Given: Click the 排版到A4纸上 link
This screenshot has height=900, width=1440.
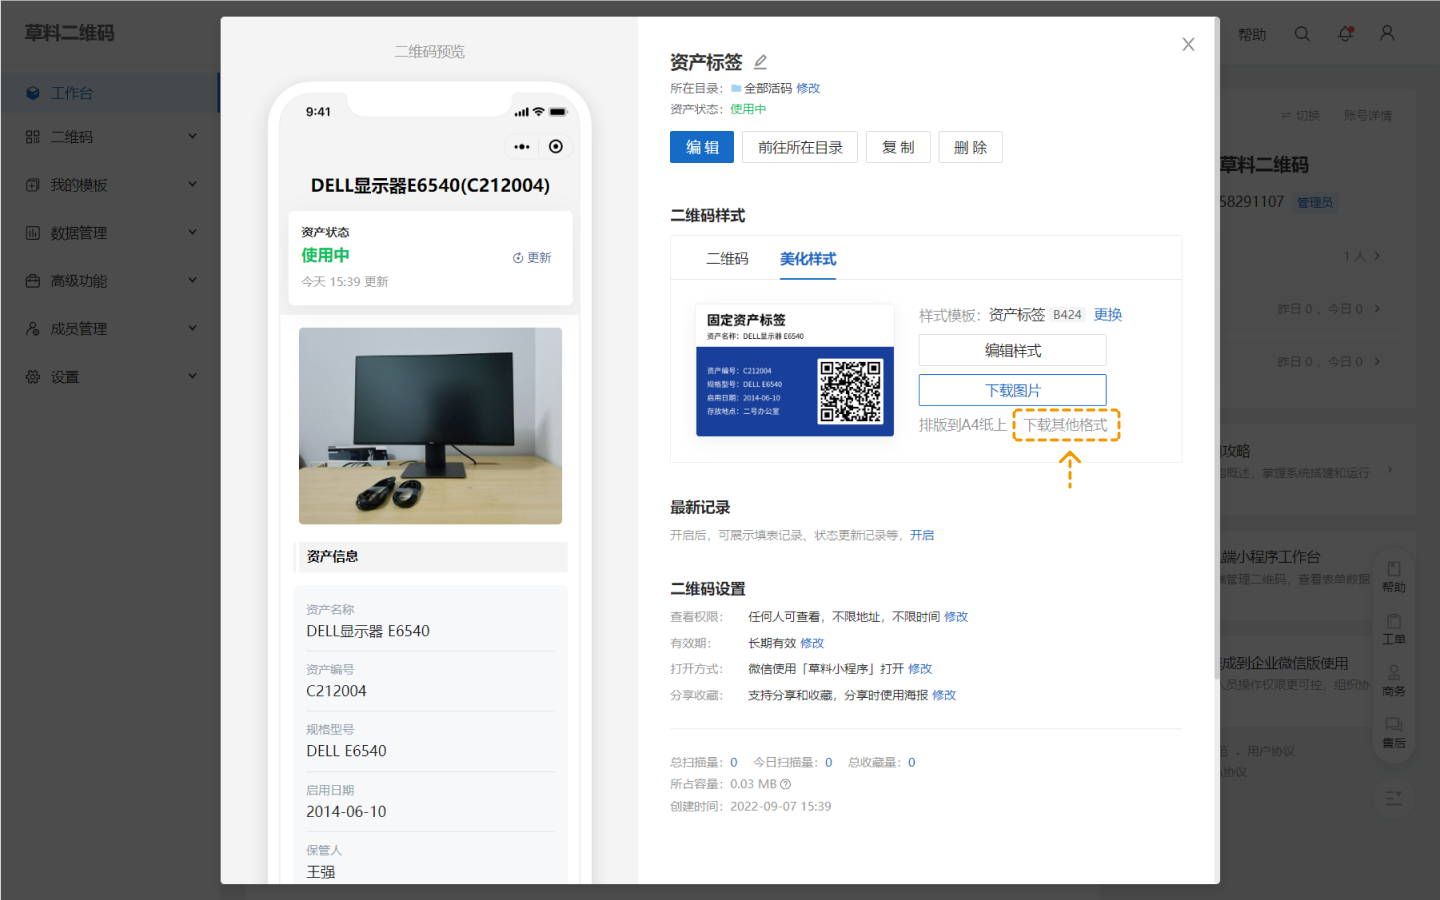Looking at the screenshot, I should 963,425.
